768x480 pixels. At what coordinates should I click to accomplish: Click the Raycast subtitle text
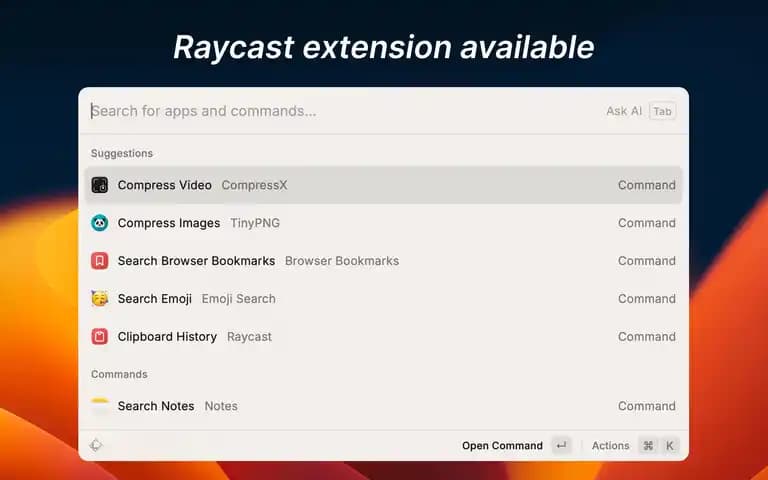[249, 336]
